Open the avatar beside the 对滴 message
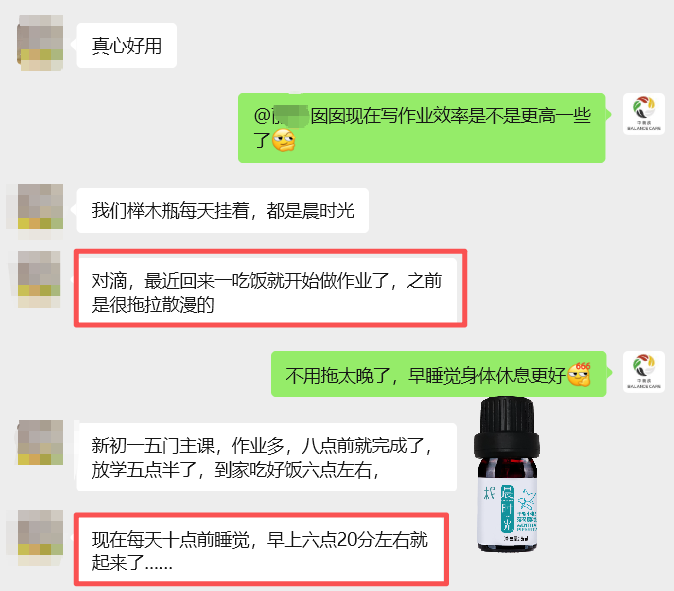Image resolution: width=674 pixels, height=591 pixels. (39, 279)
